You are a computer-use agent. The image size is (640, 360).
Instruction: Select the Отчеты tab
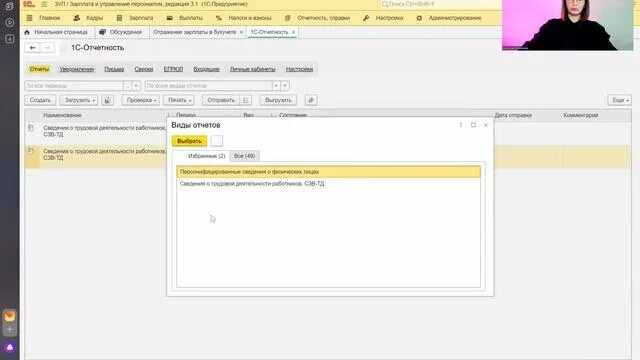pyautogui.click(x=39, y=69)
